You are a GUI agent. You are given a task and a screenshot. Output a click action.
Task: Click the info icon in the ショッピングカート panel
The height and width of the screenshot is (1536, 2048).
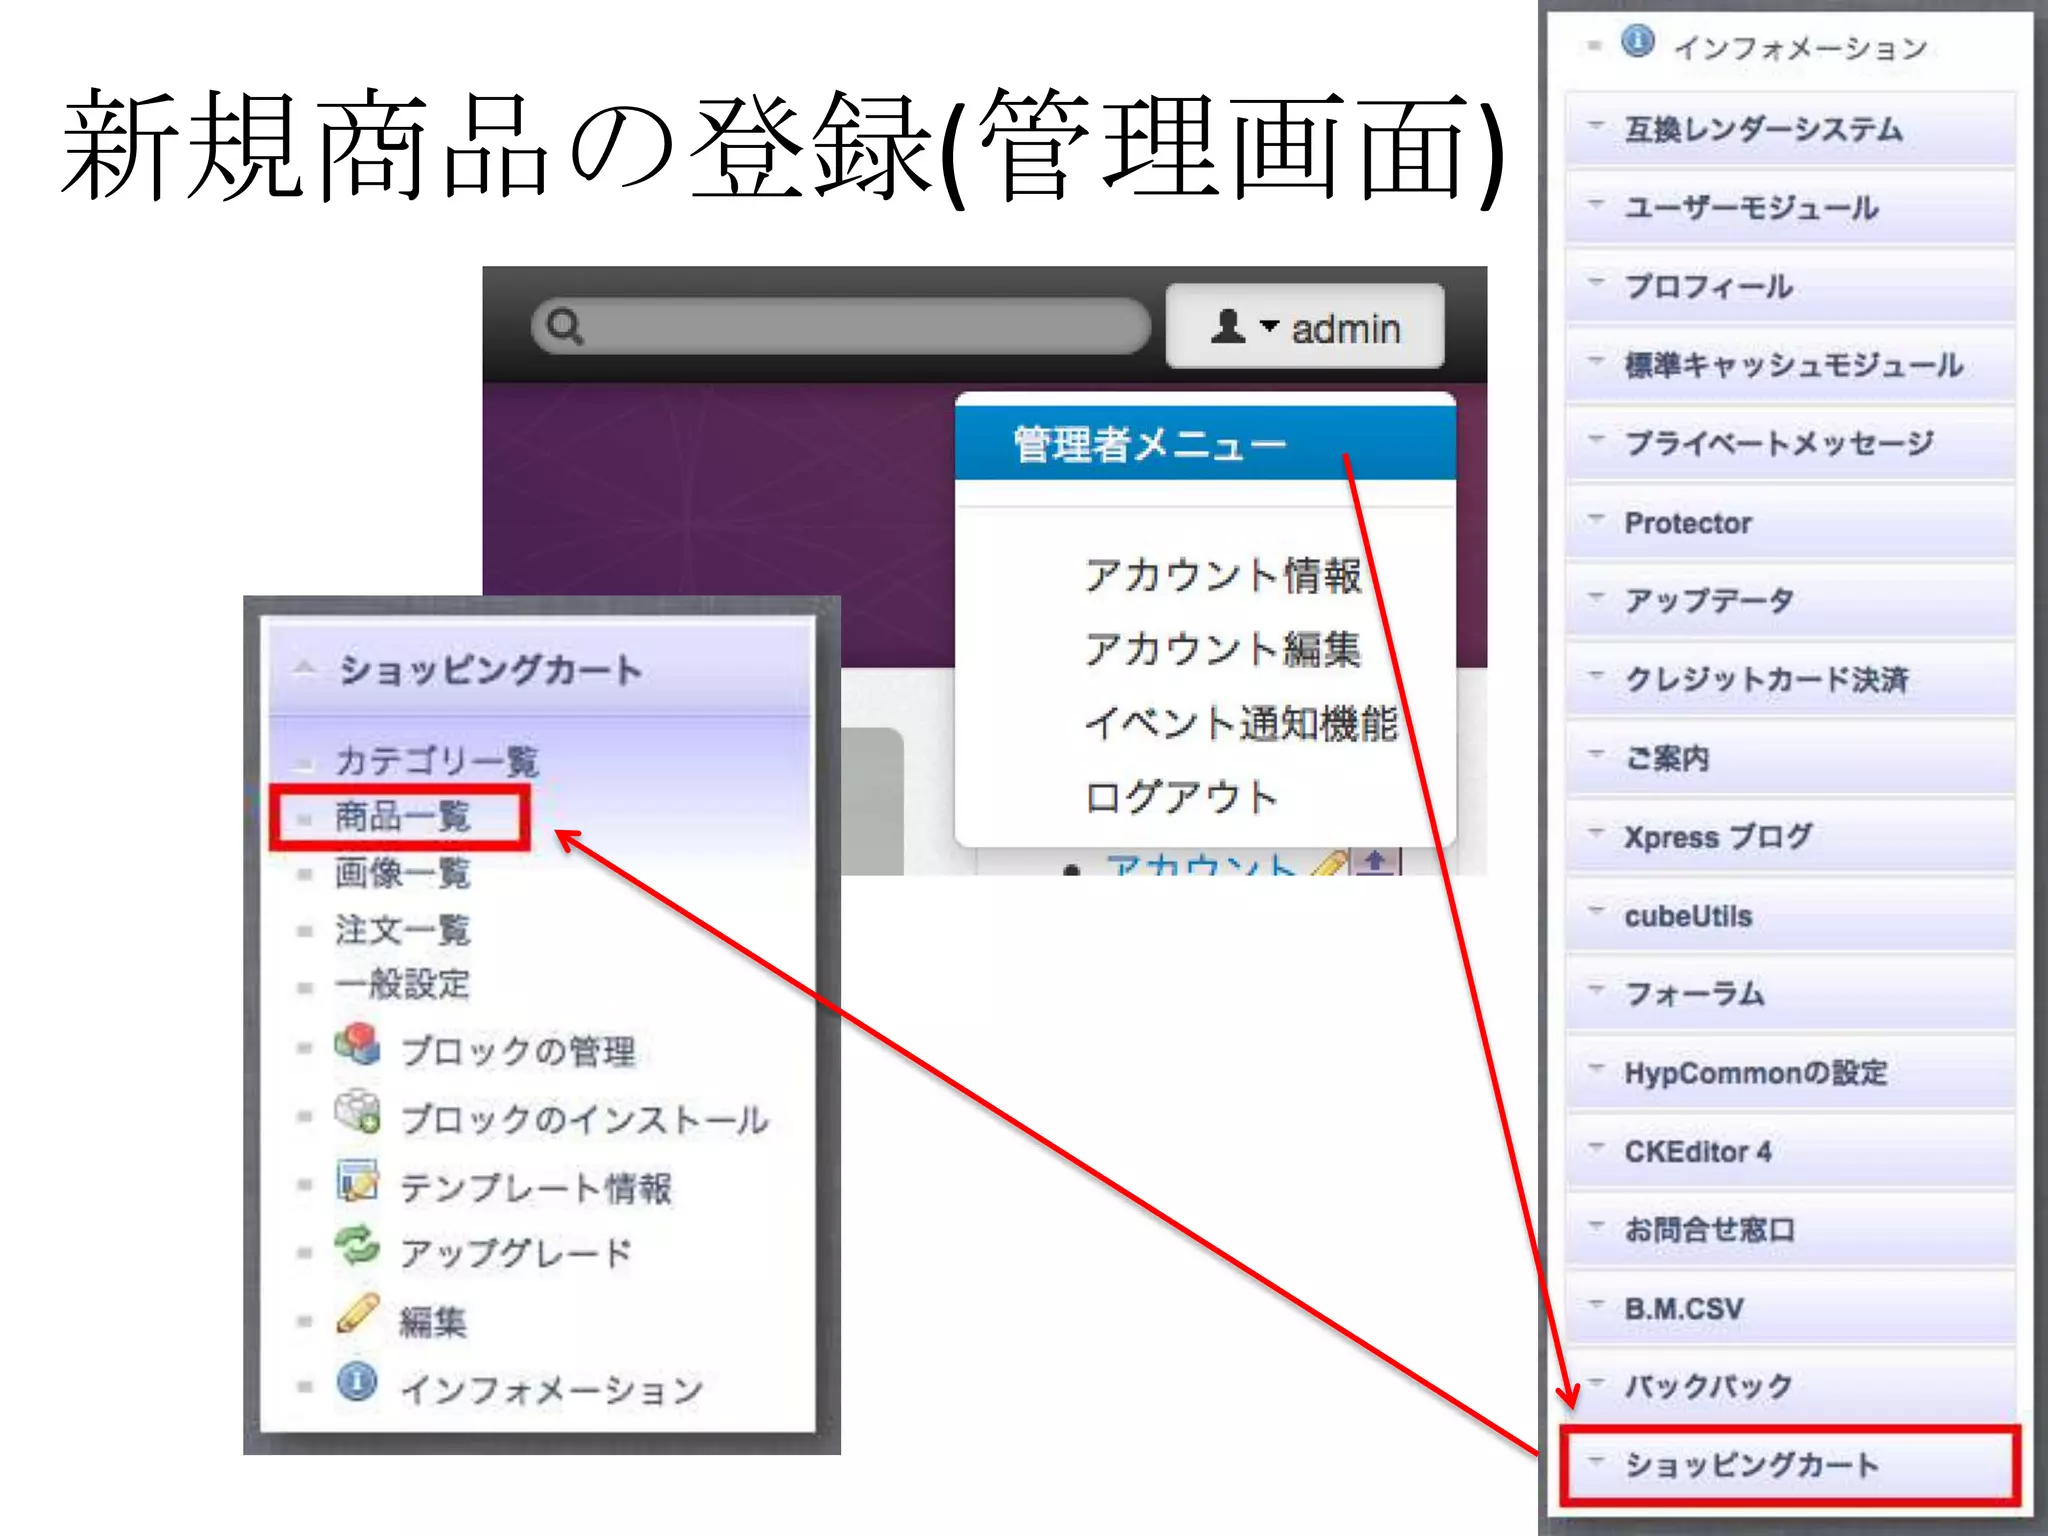pos(357,1382)
